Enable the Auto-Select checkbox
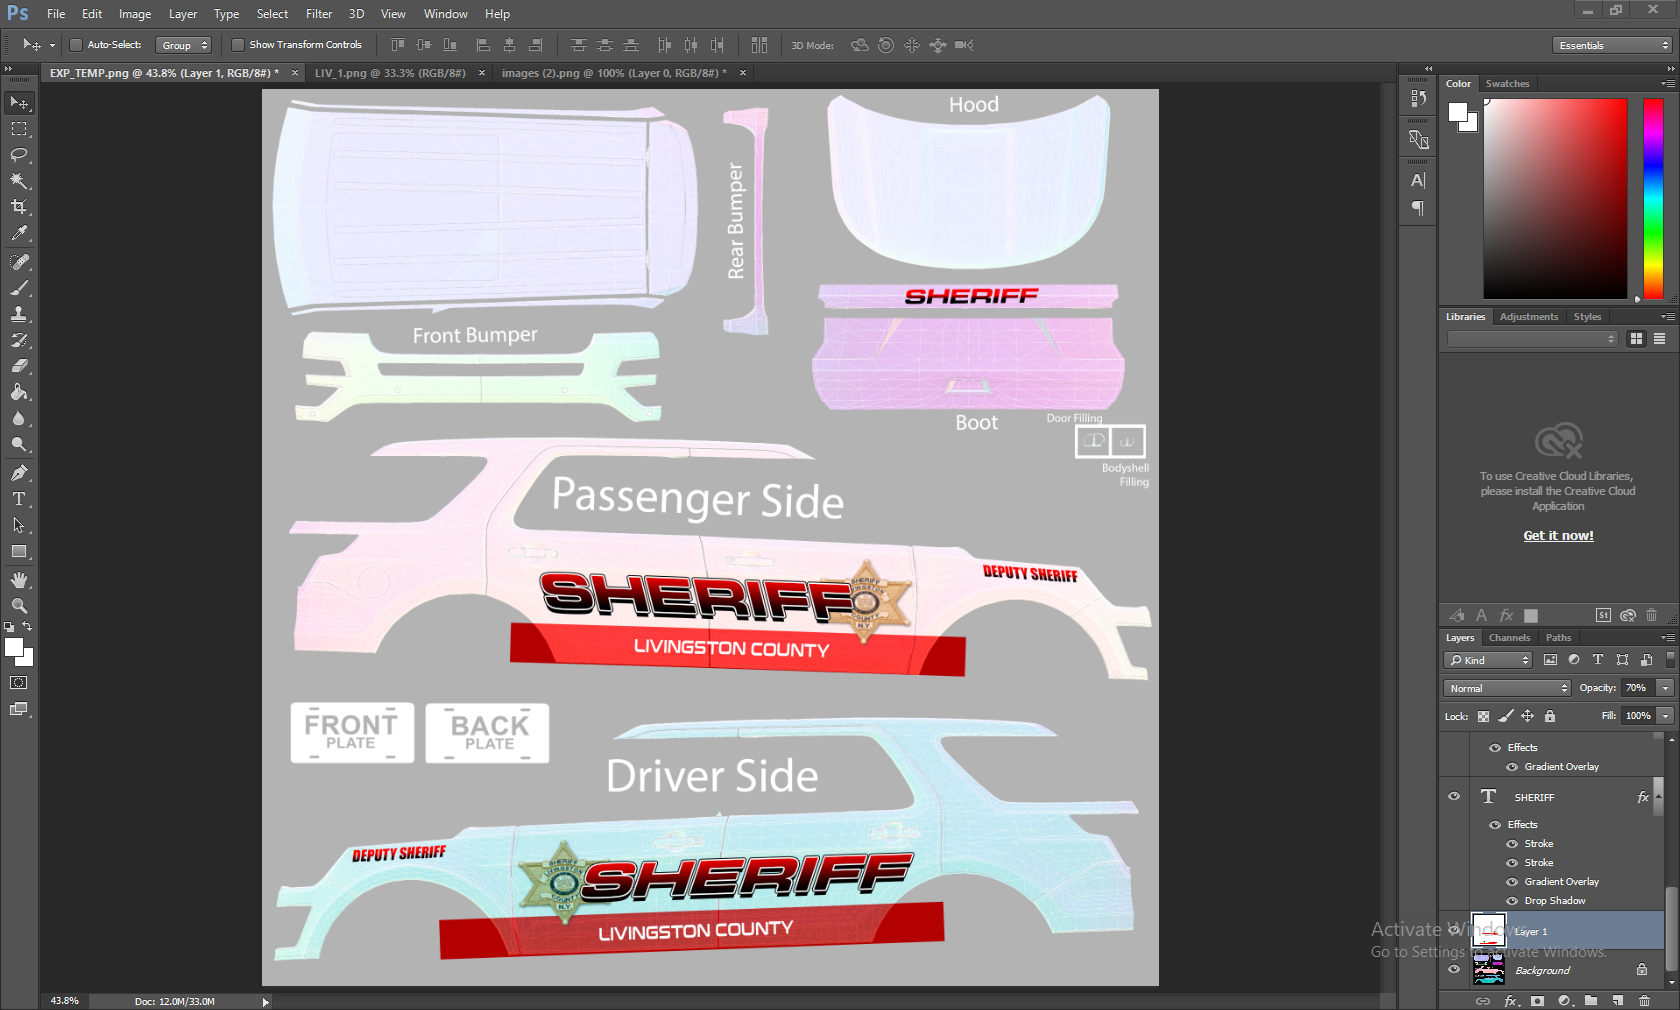1680x1010 pixels. [x=75, y=45]
